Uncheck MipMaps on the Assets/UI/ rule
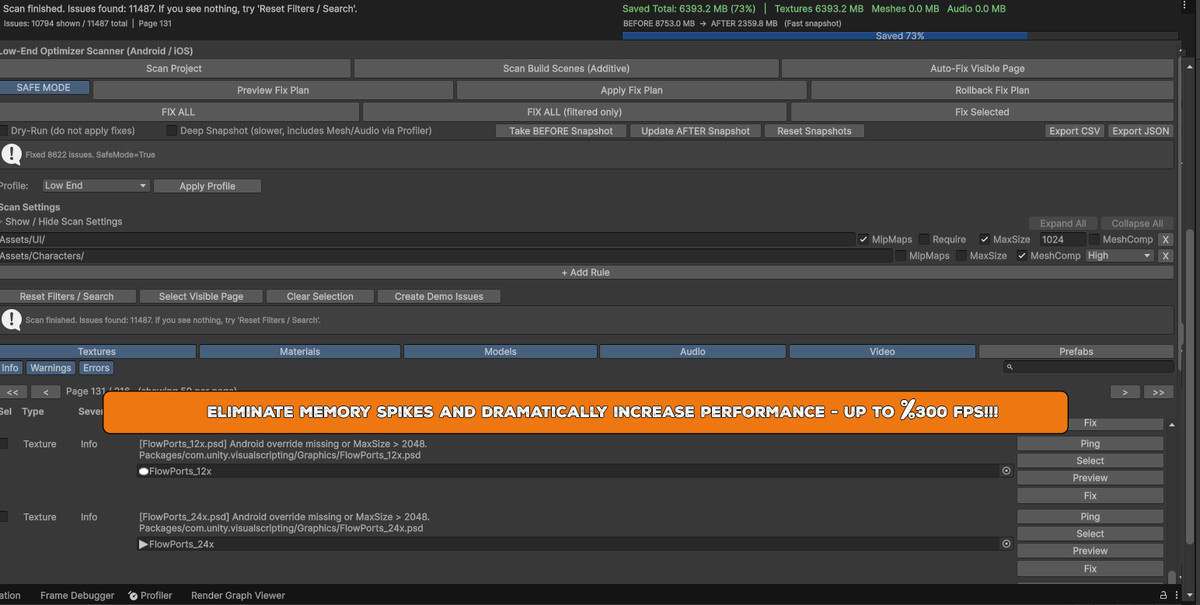1200x605 pixels. [x=862, y=239]
